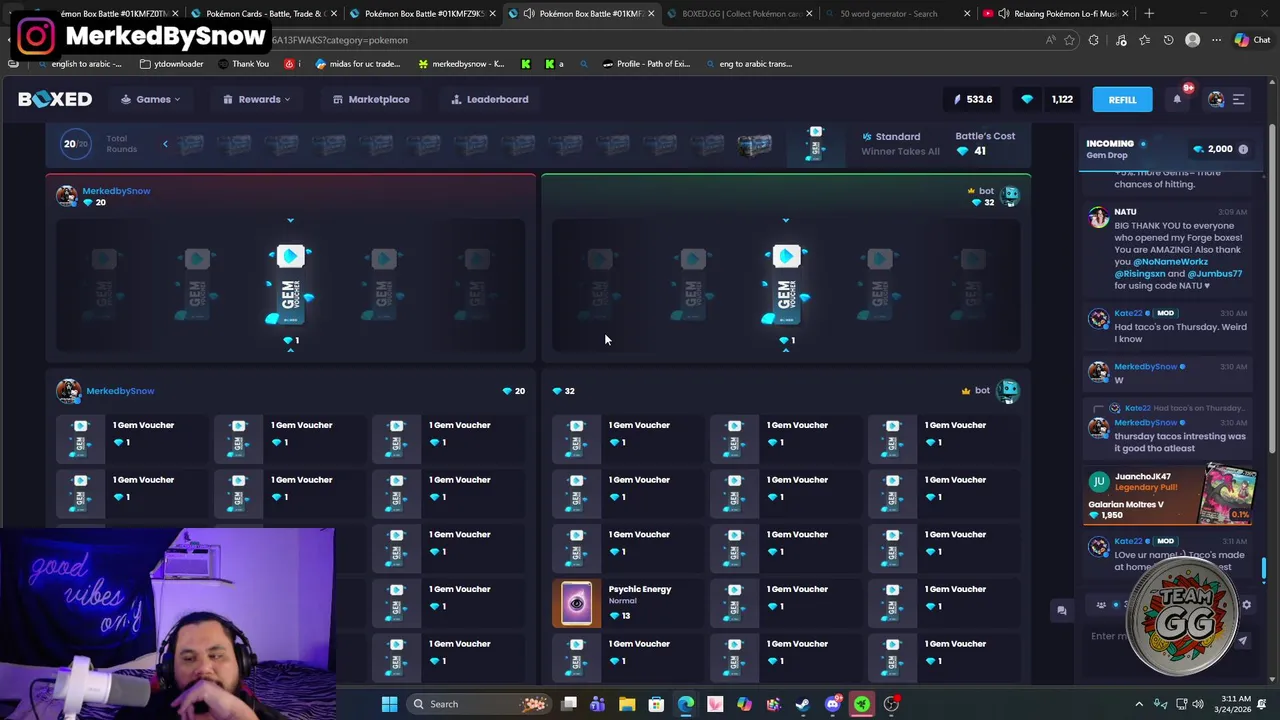This screenshot has width=1280, height=720.
Task: Open the browser Read aloud icon
Action: (x=1050, y=40)
